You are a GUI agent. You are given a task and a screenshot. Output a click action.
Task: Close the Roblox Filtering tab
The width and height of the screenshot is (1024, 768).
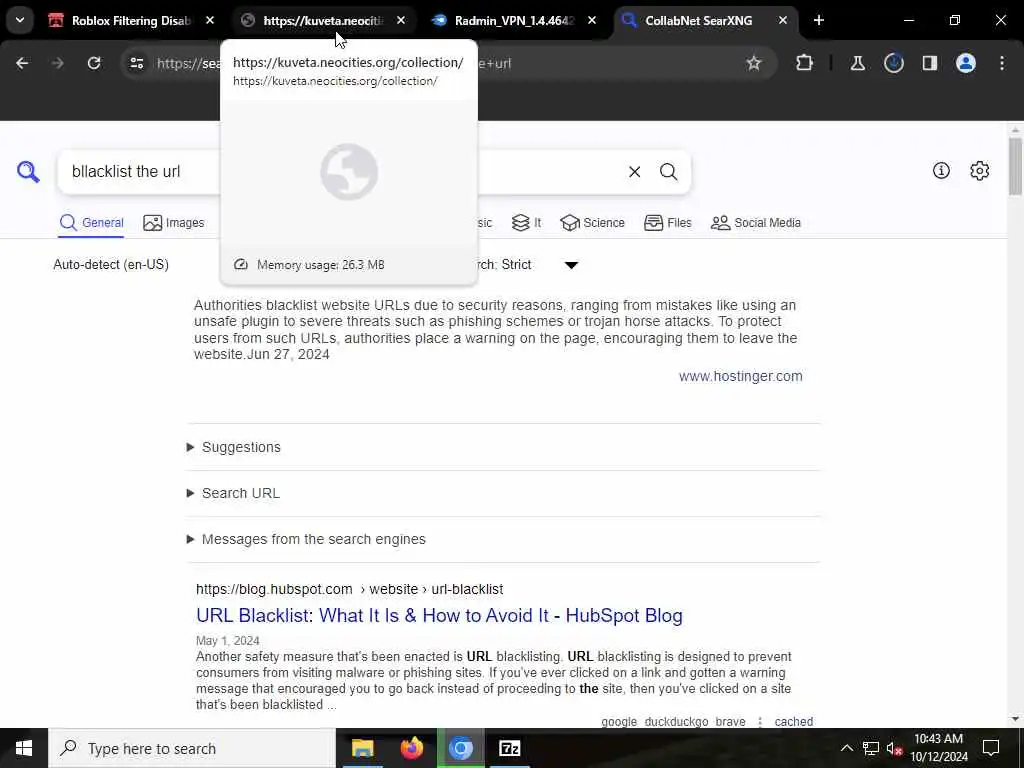coord(210,21)
